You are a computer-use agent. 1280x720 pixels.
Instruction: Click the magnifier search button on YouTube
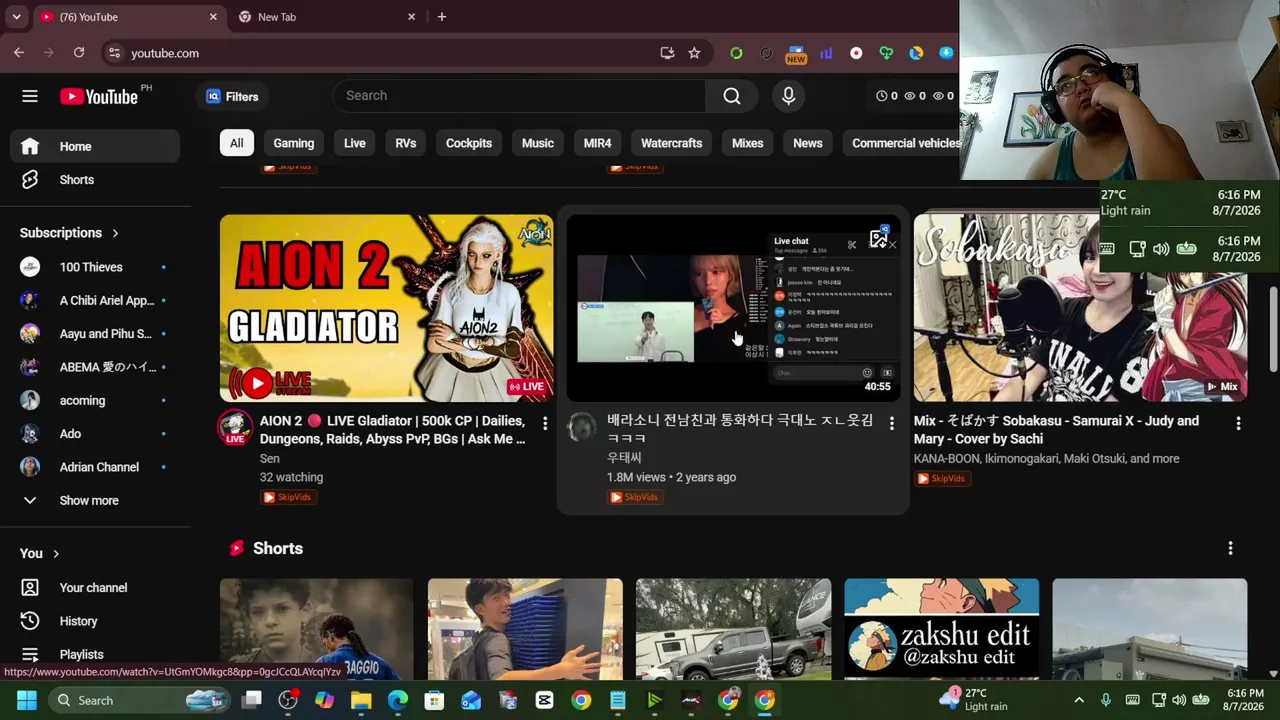(x=732, y=96)
